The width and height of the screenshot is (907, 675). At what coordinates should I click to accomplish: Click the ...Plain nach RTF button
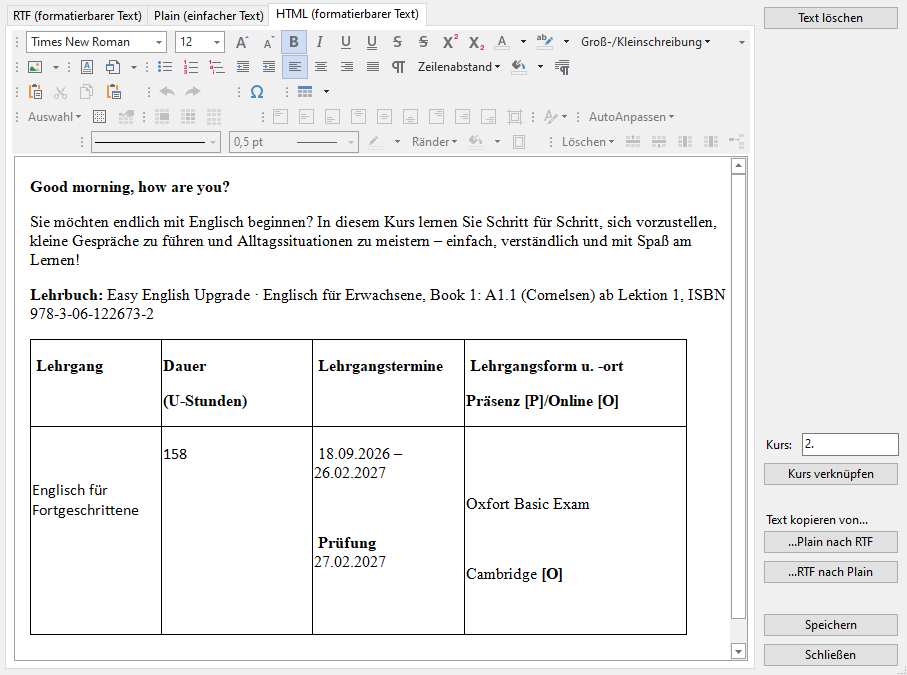[x=831, y=542]
